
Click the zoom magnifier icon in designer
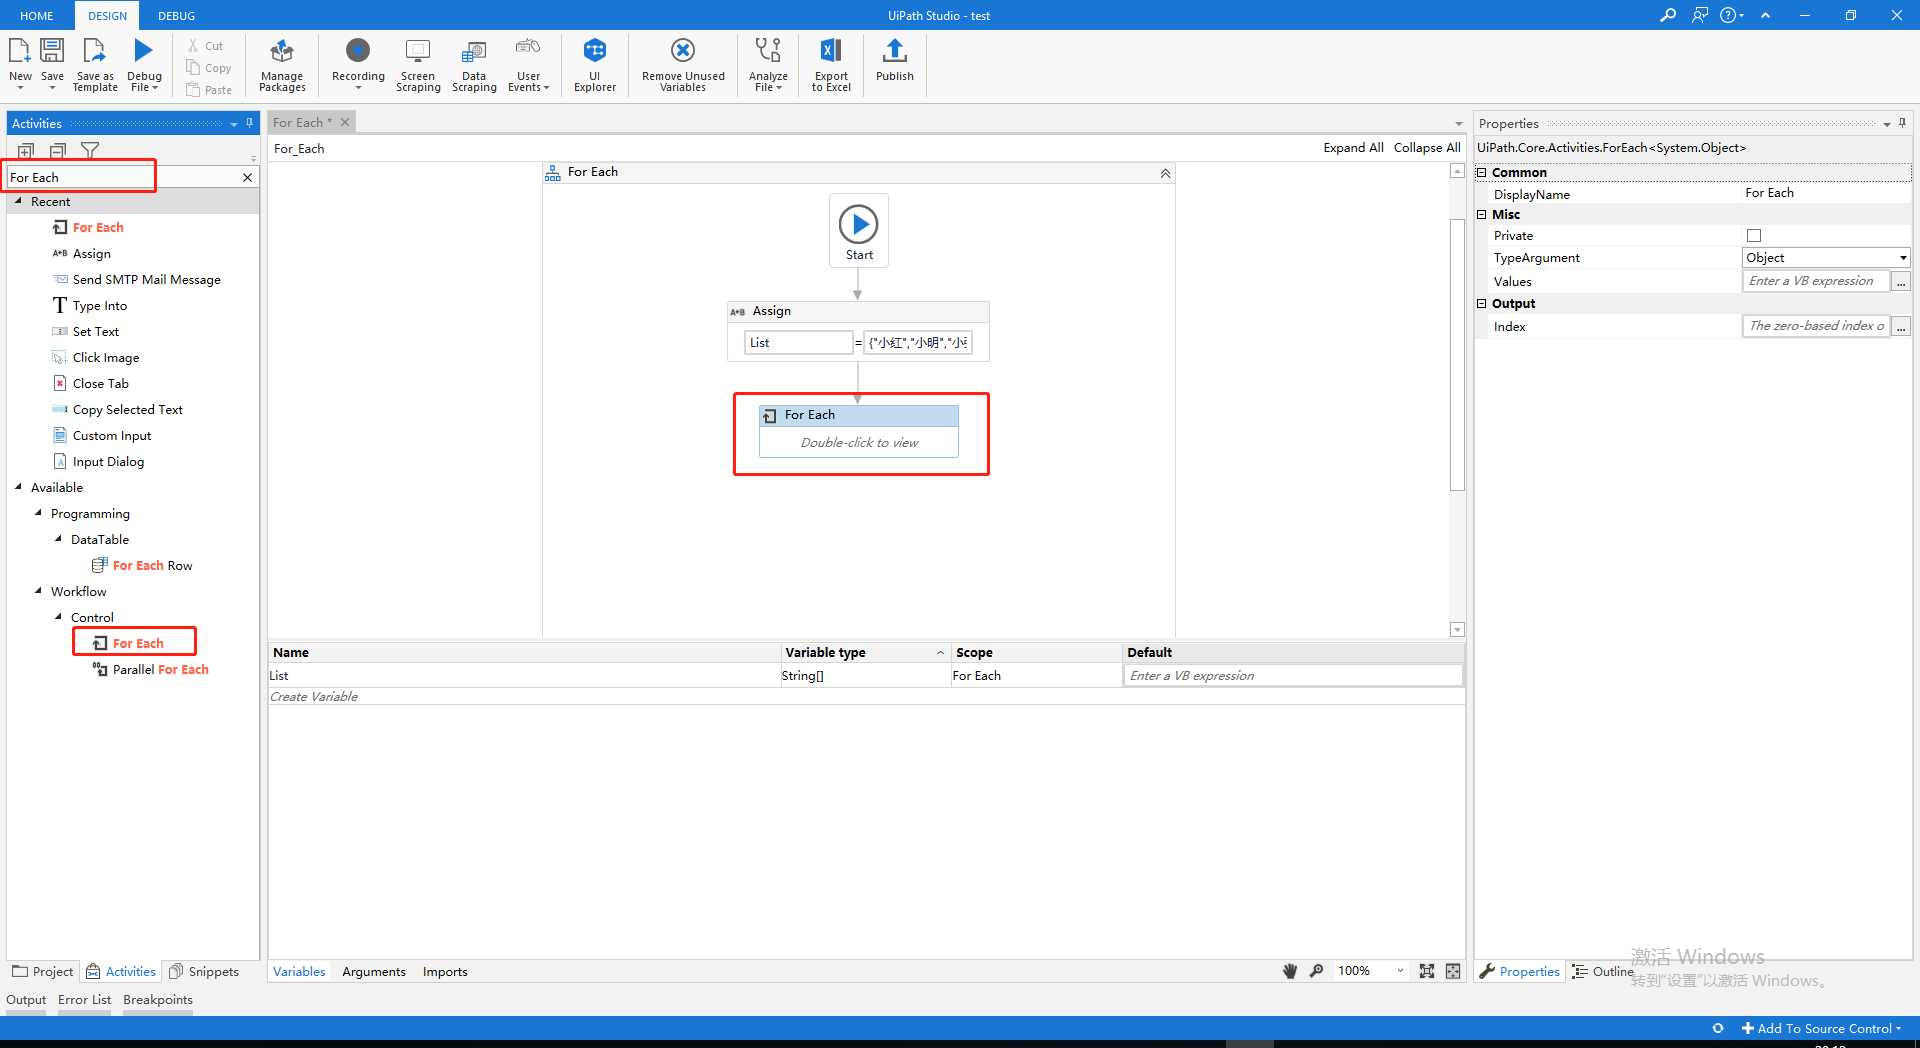pos(1316,971)
